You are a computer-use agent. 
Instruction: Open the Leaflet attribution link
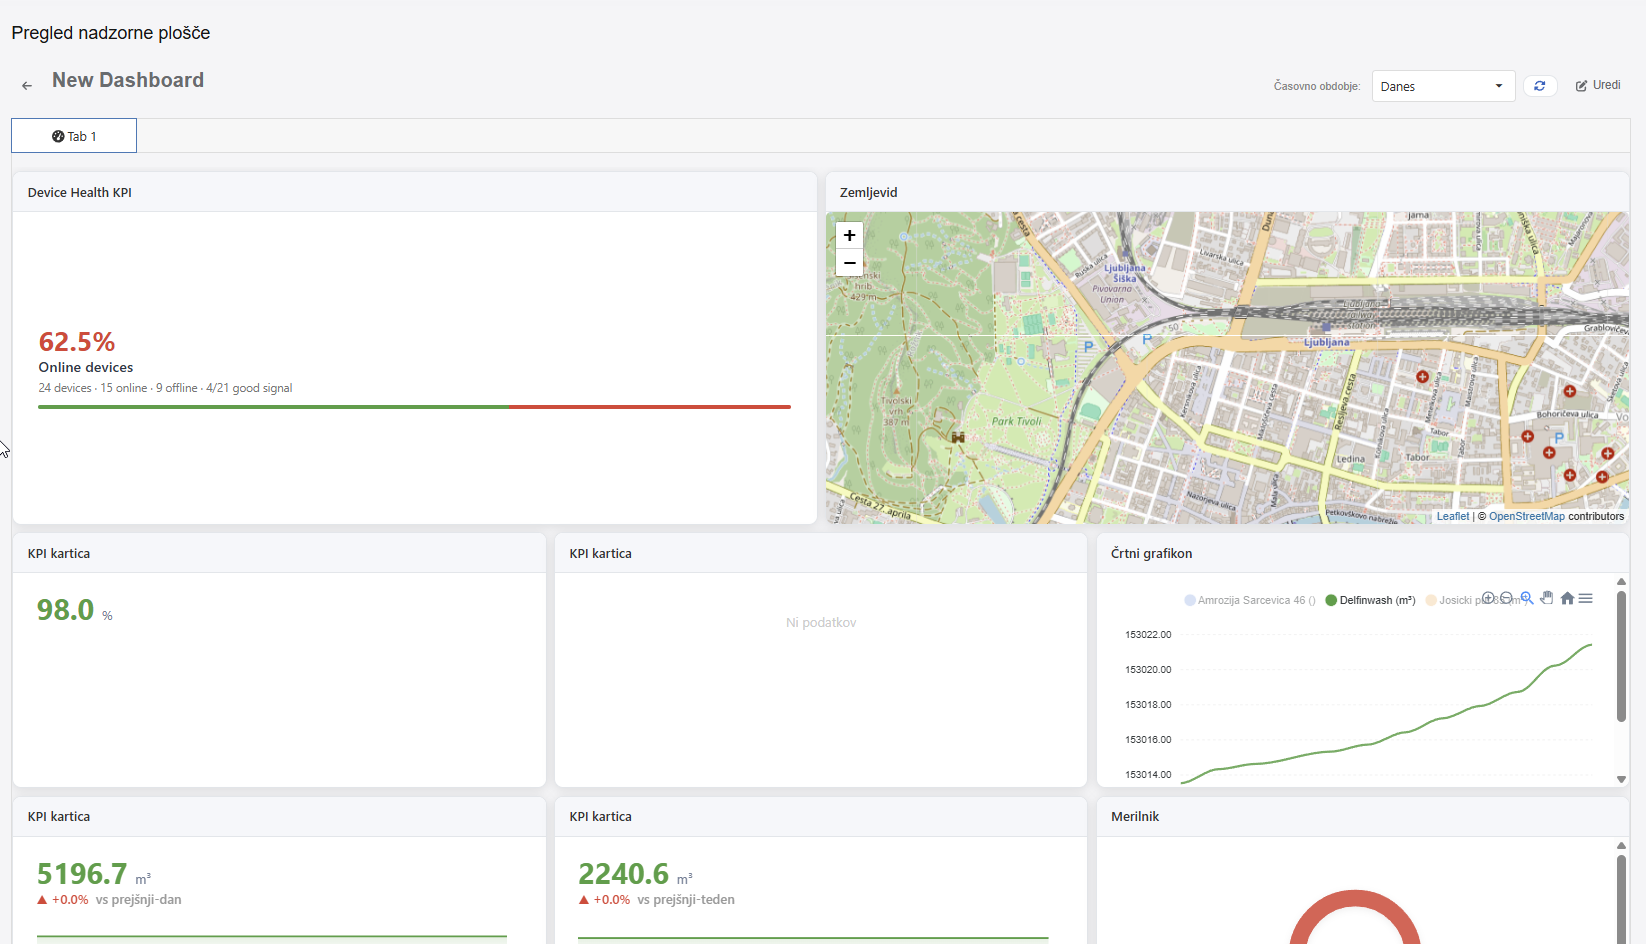tap(1453, 517)
